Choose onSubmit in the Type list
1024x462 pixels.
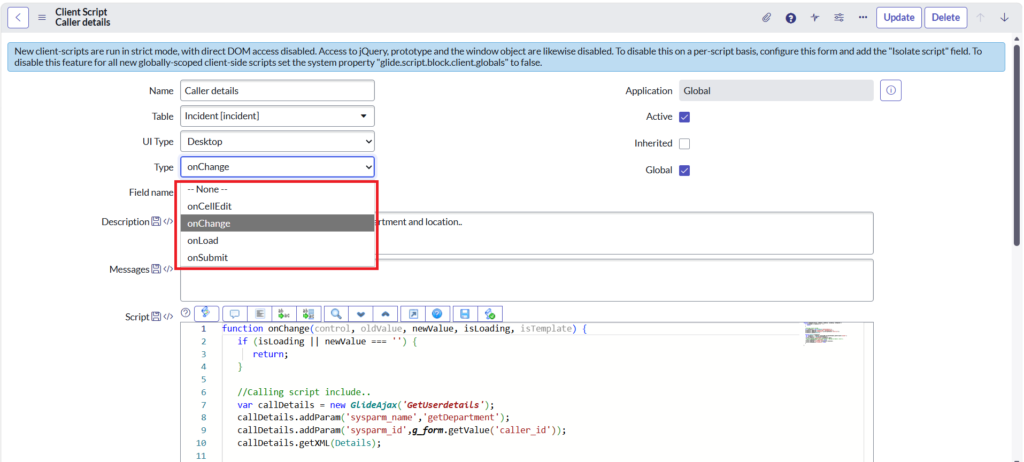pos(207,258)
